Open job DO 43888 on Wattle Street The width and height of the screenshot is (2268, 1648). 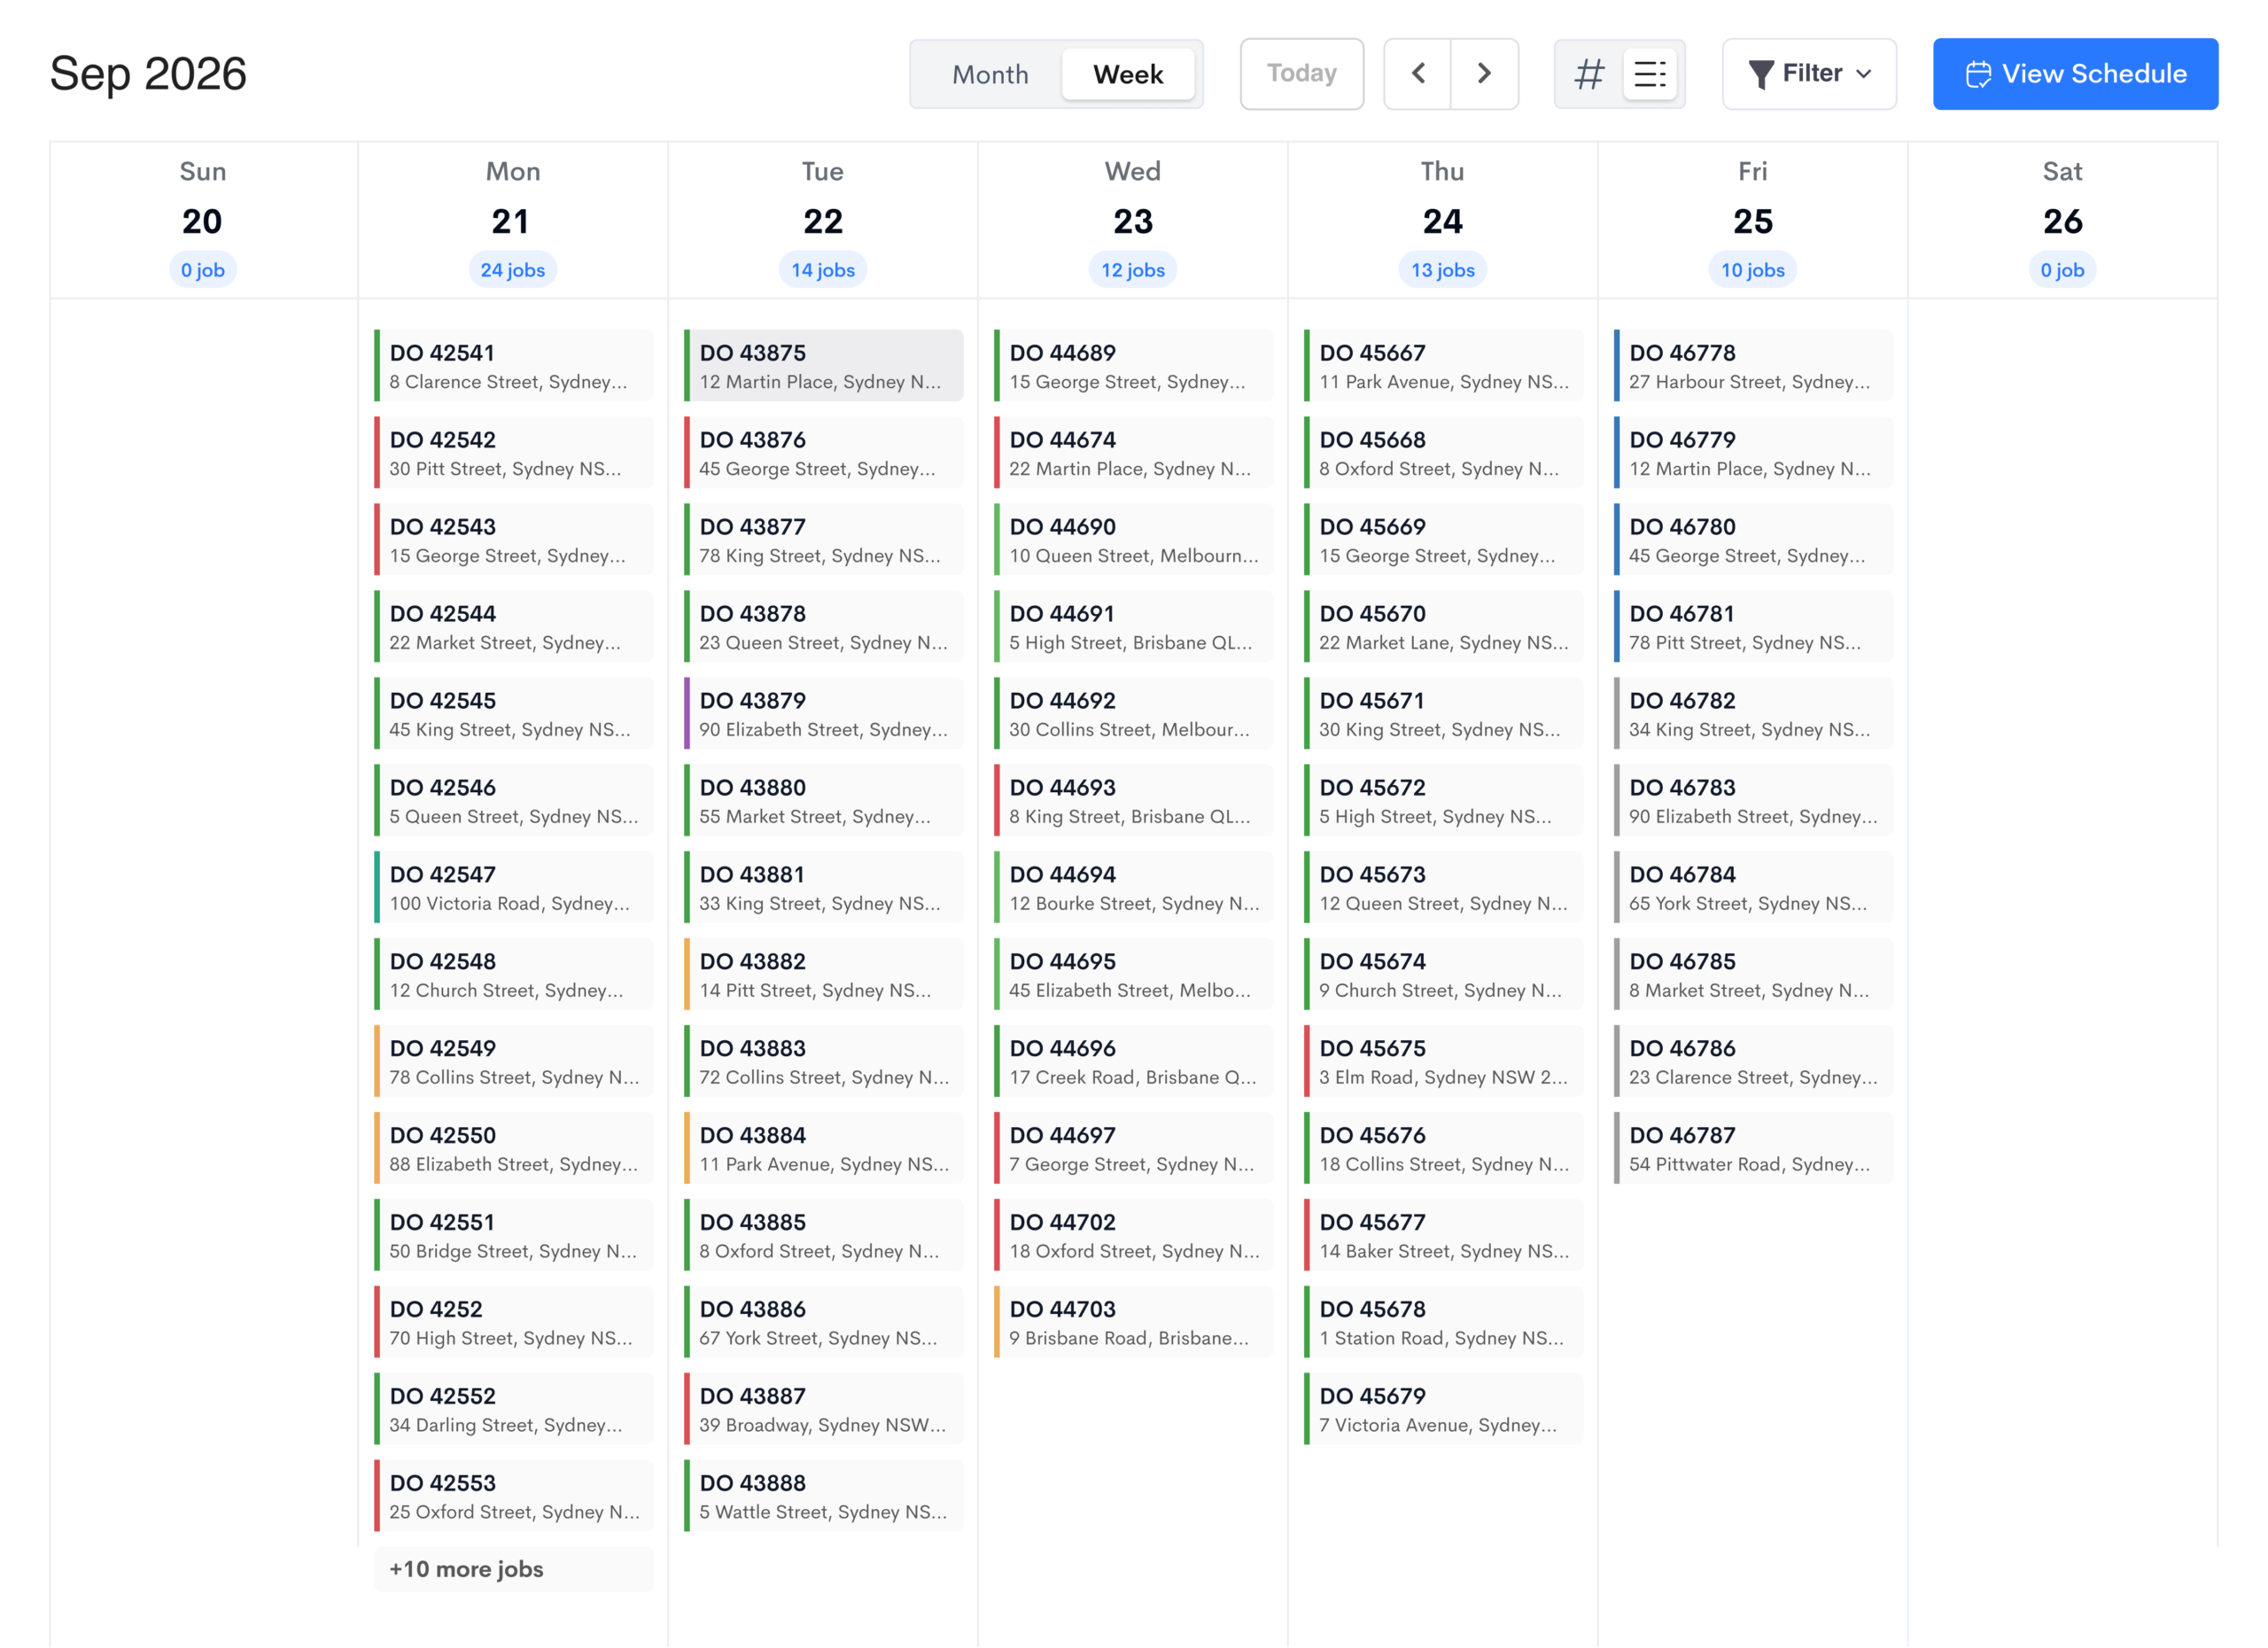click(x=823, y=1496)
